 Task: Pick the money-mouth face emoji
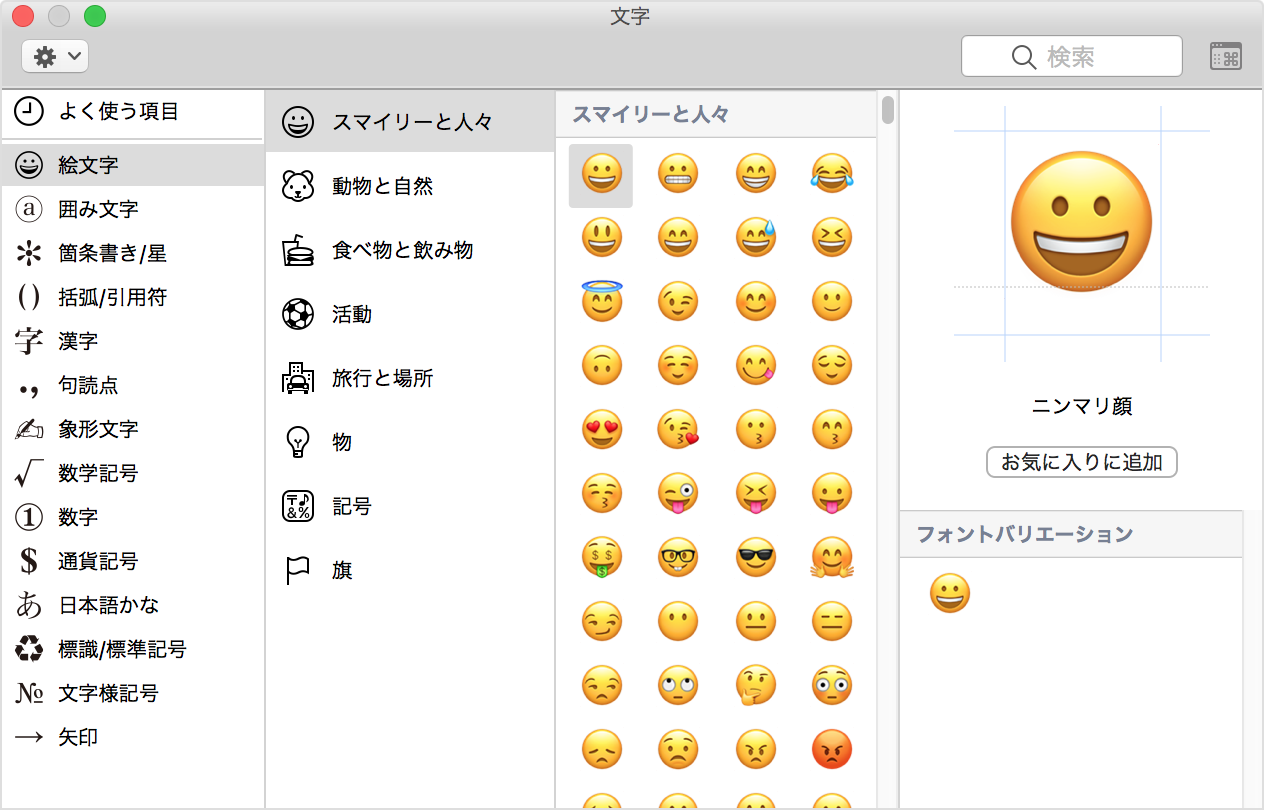pyautogui.click(x=601, y=558)
